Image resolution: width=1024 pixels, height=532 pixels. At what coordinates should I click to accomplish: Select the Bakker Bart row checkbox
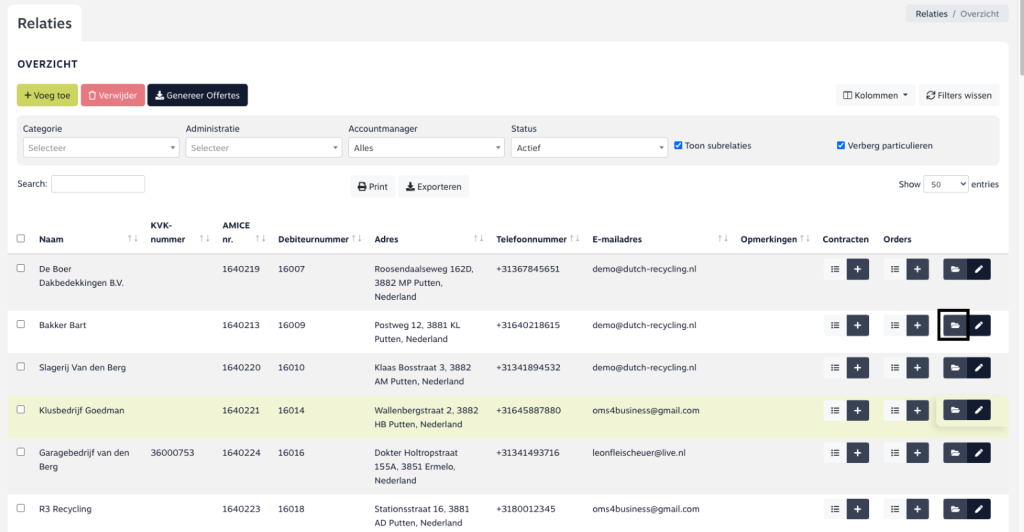(21, 325)
